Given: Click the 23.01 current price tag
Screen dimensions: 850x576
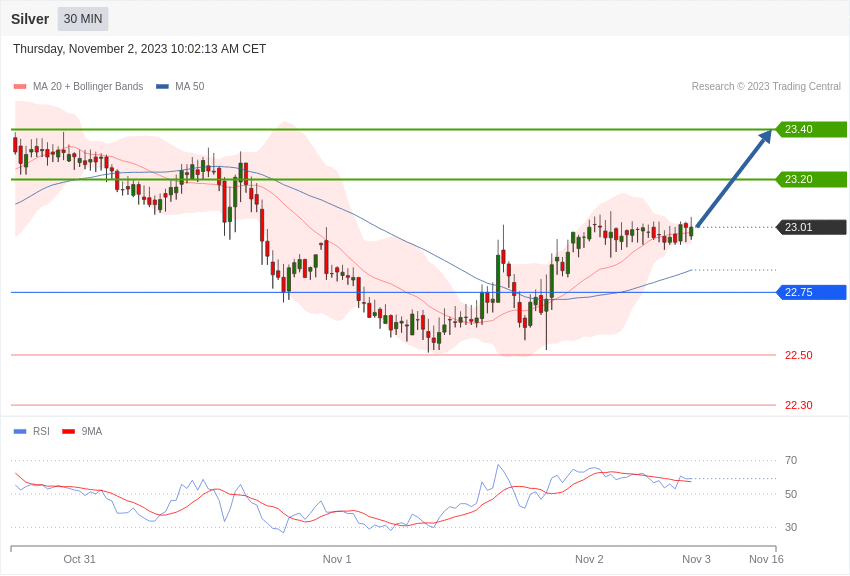Looking at the screenshot, I should (x=811, y=227).
